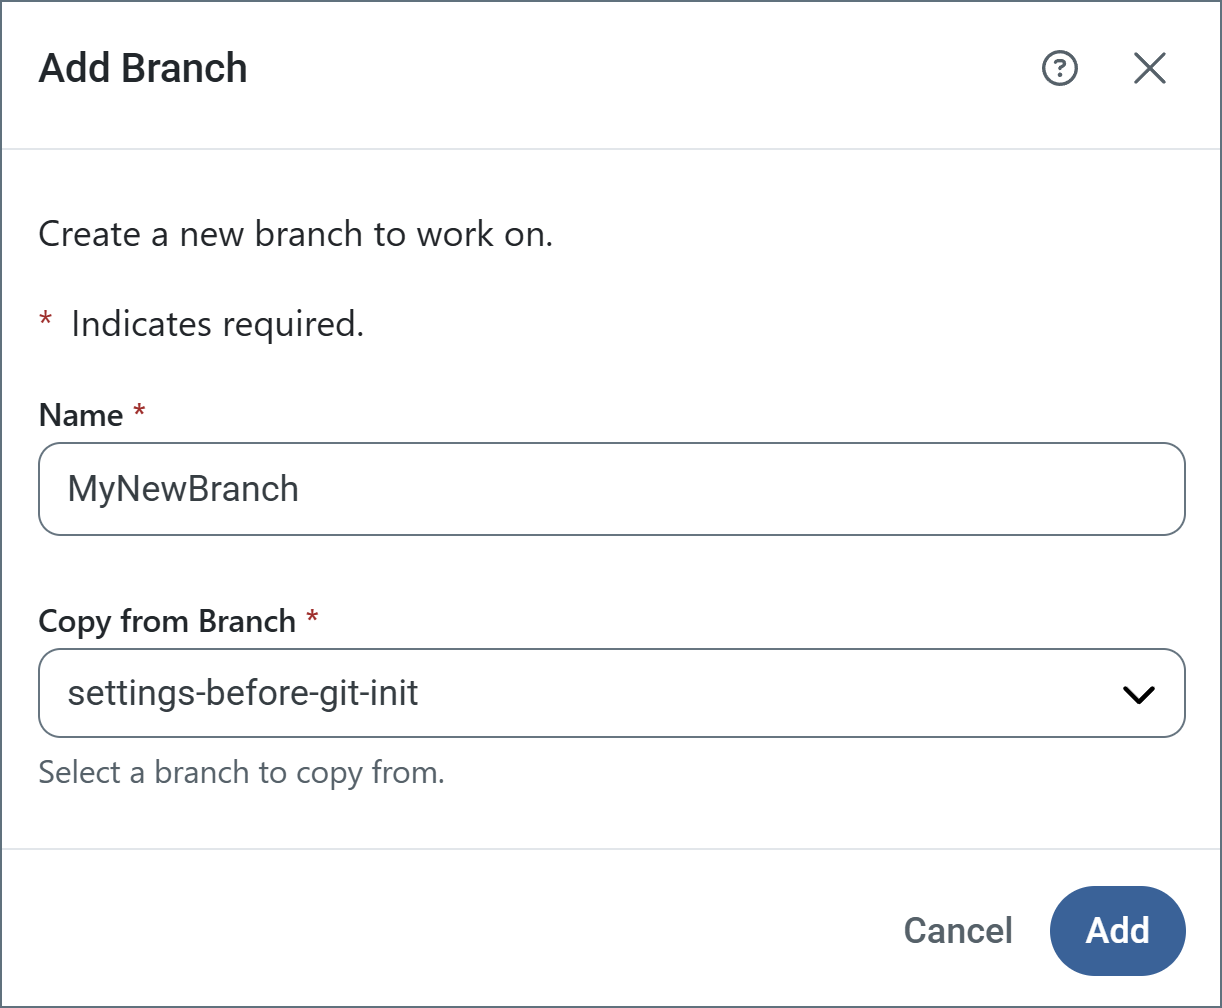
Task: Click the Add Branch dialog title
Action: coord(143,69)
